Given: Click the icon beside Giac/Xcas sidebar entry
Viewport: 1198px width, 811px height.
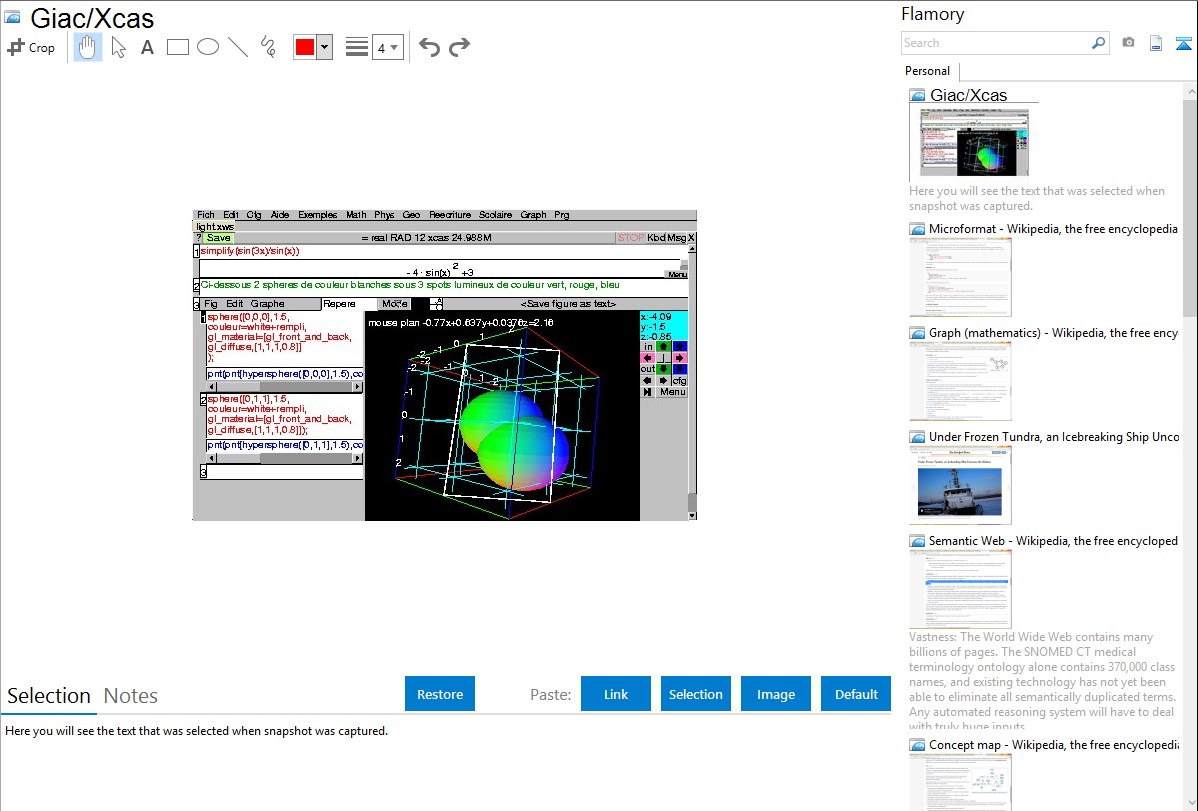Looking at the screenshot, I should [917, 96].
